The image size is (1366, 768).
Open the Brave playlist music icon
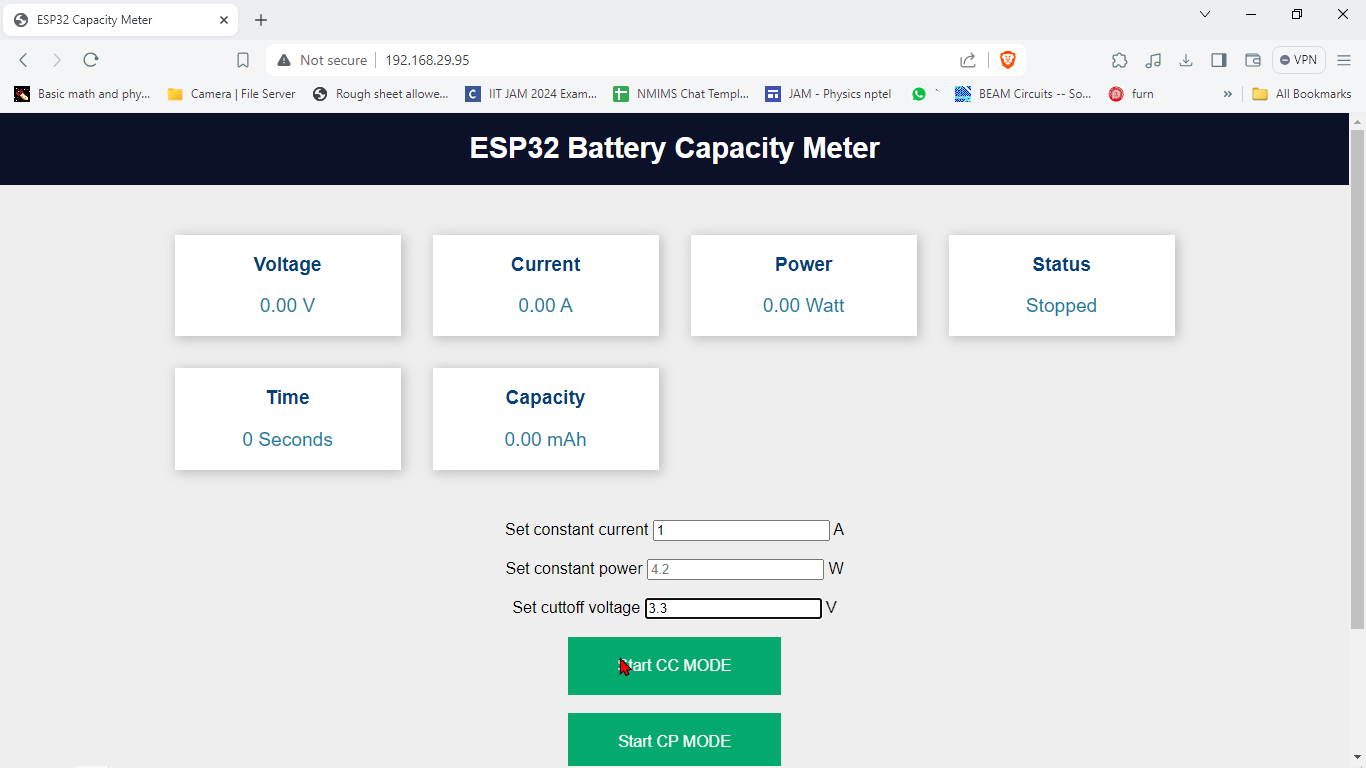[x=1153, y=60]
